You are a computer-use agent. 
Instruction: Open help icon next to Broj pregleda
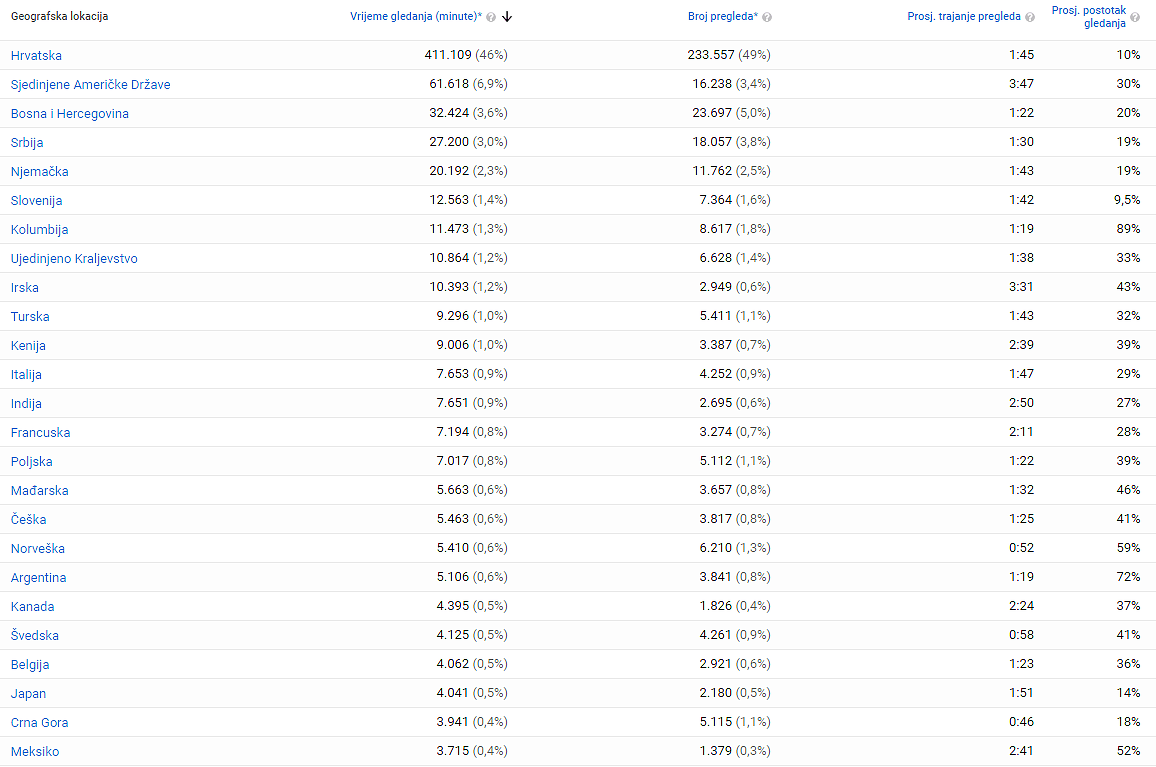[x=767, y=17]
